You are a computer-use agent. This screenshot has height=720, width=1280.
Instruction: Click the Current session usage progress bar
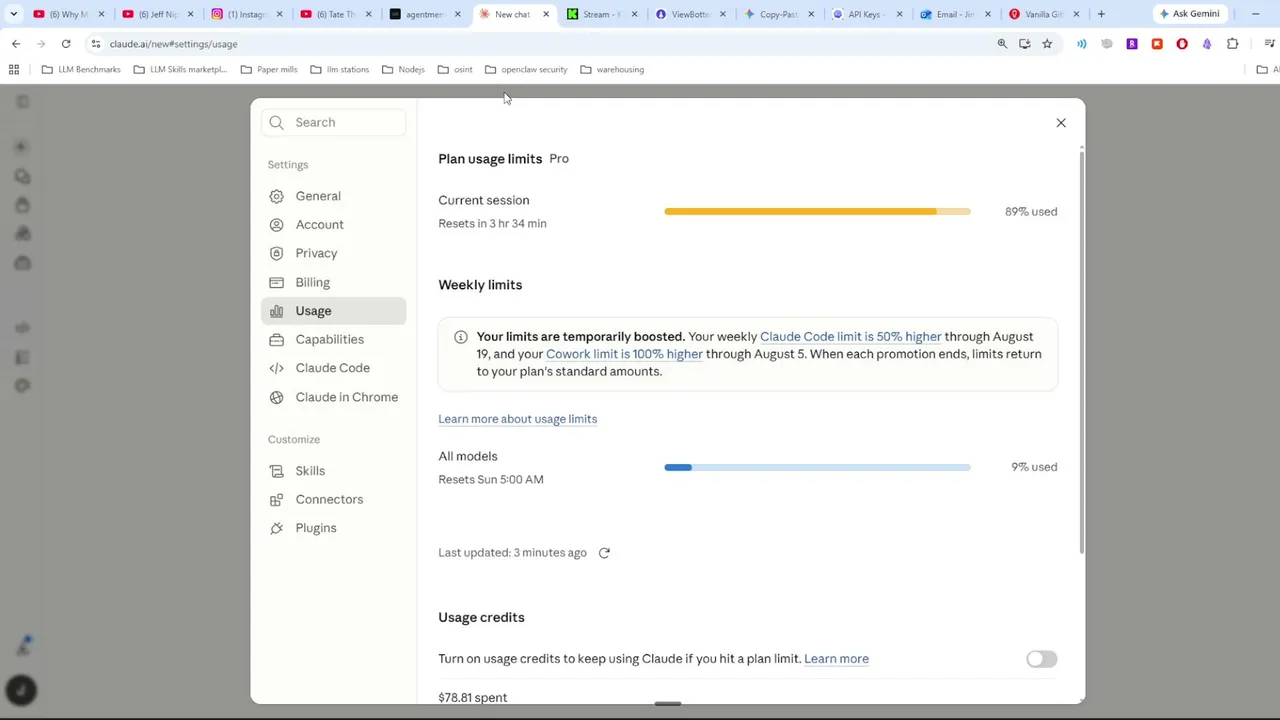[x=817, y=212]
